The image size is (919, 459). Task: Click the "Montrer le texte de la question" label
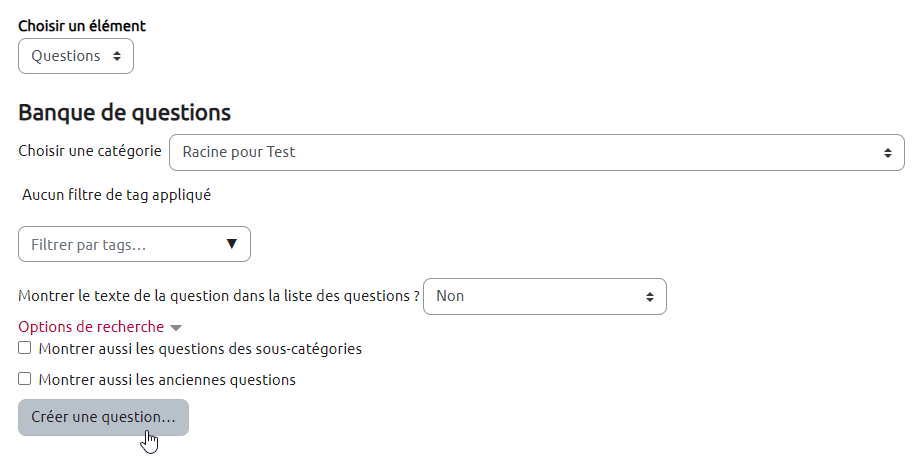click(x=218, y=296)
